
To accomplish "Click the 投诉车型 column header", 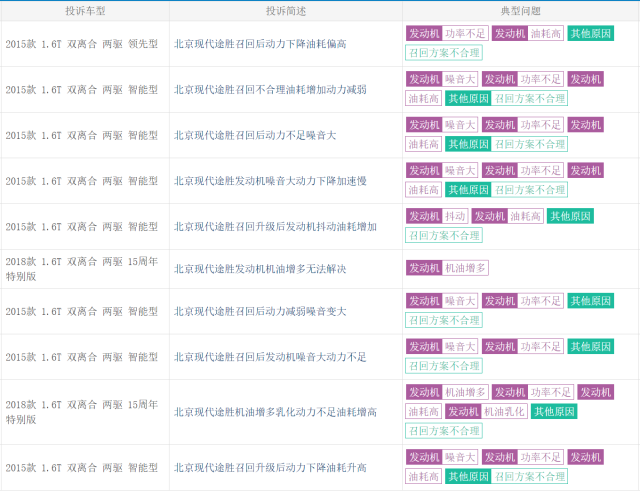I will (x=85, y=11).
